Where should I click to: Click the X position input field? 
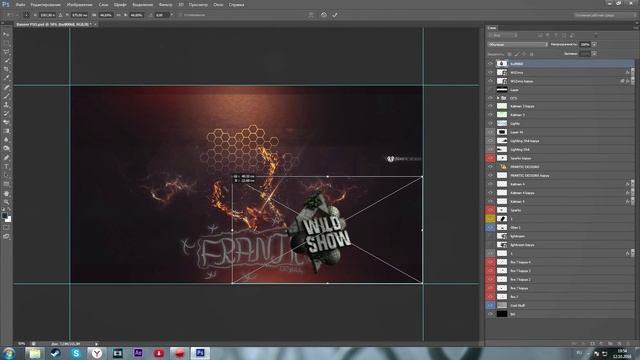pos(47,15)
